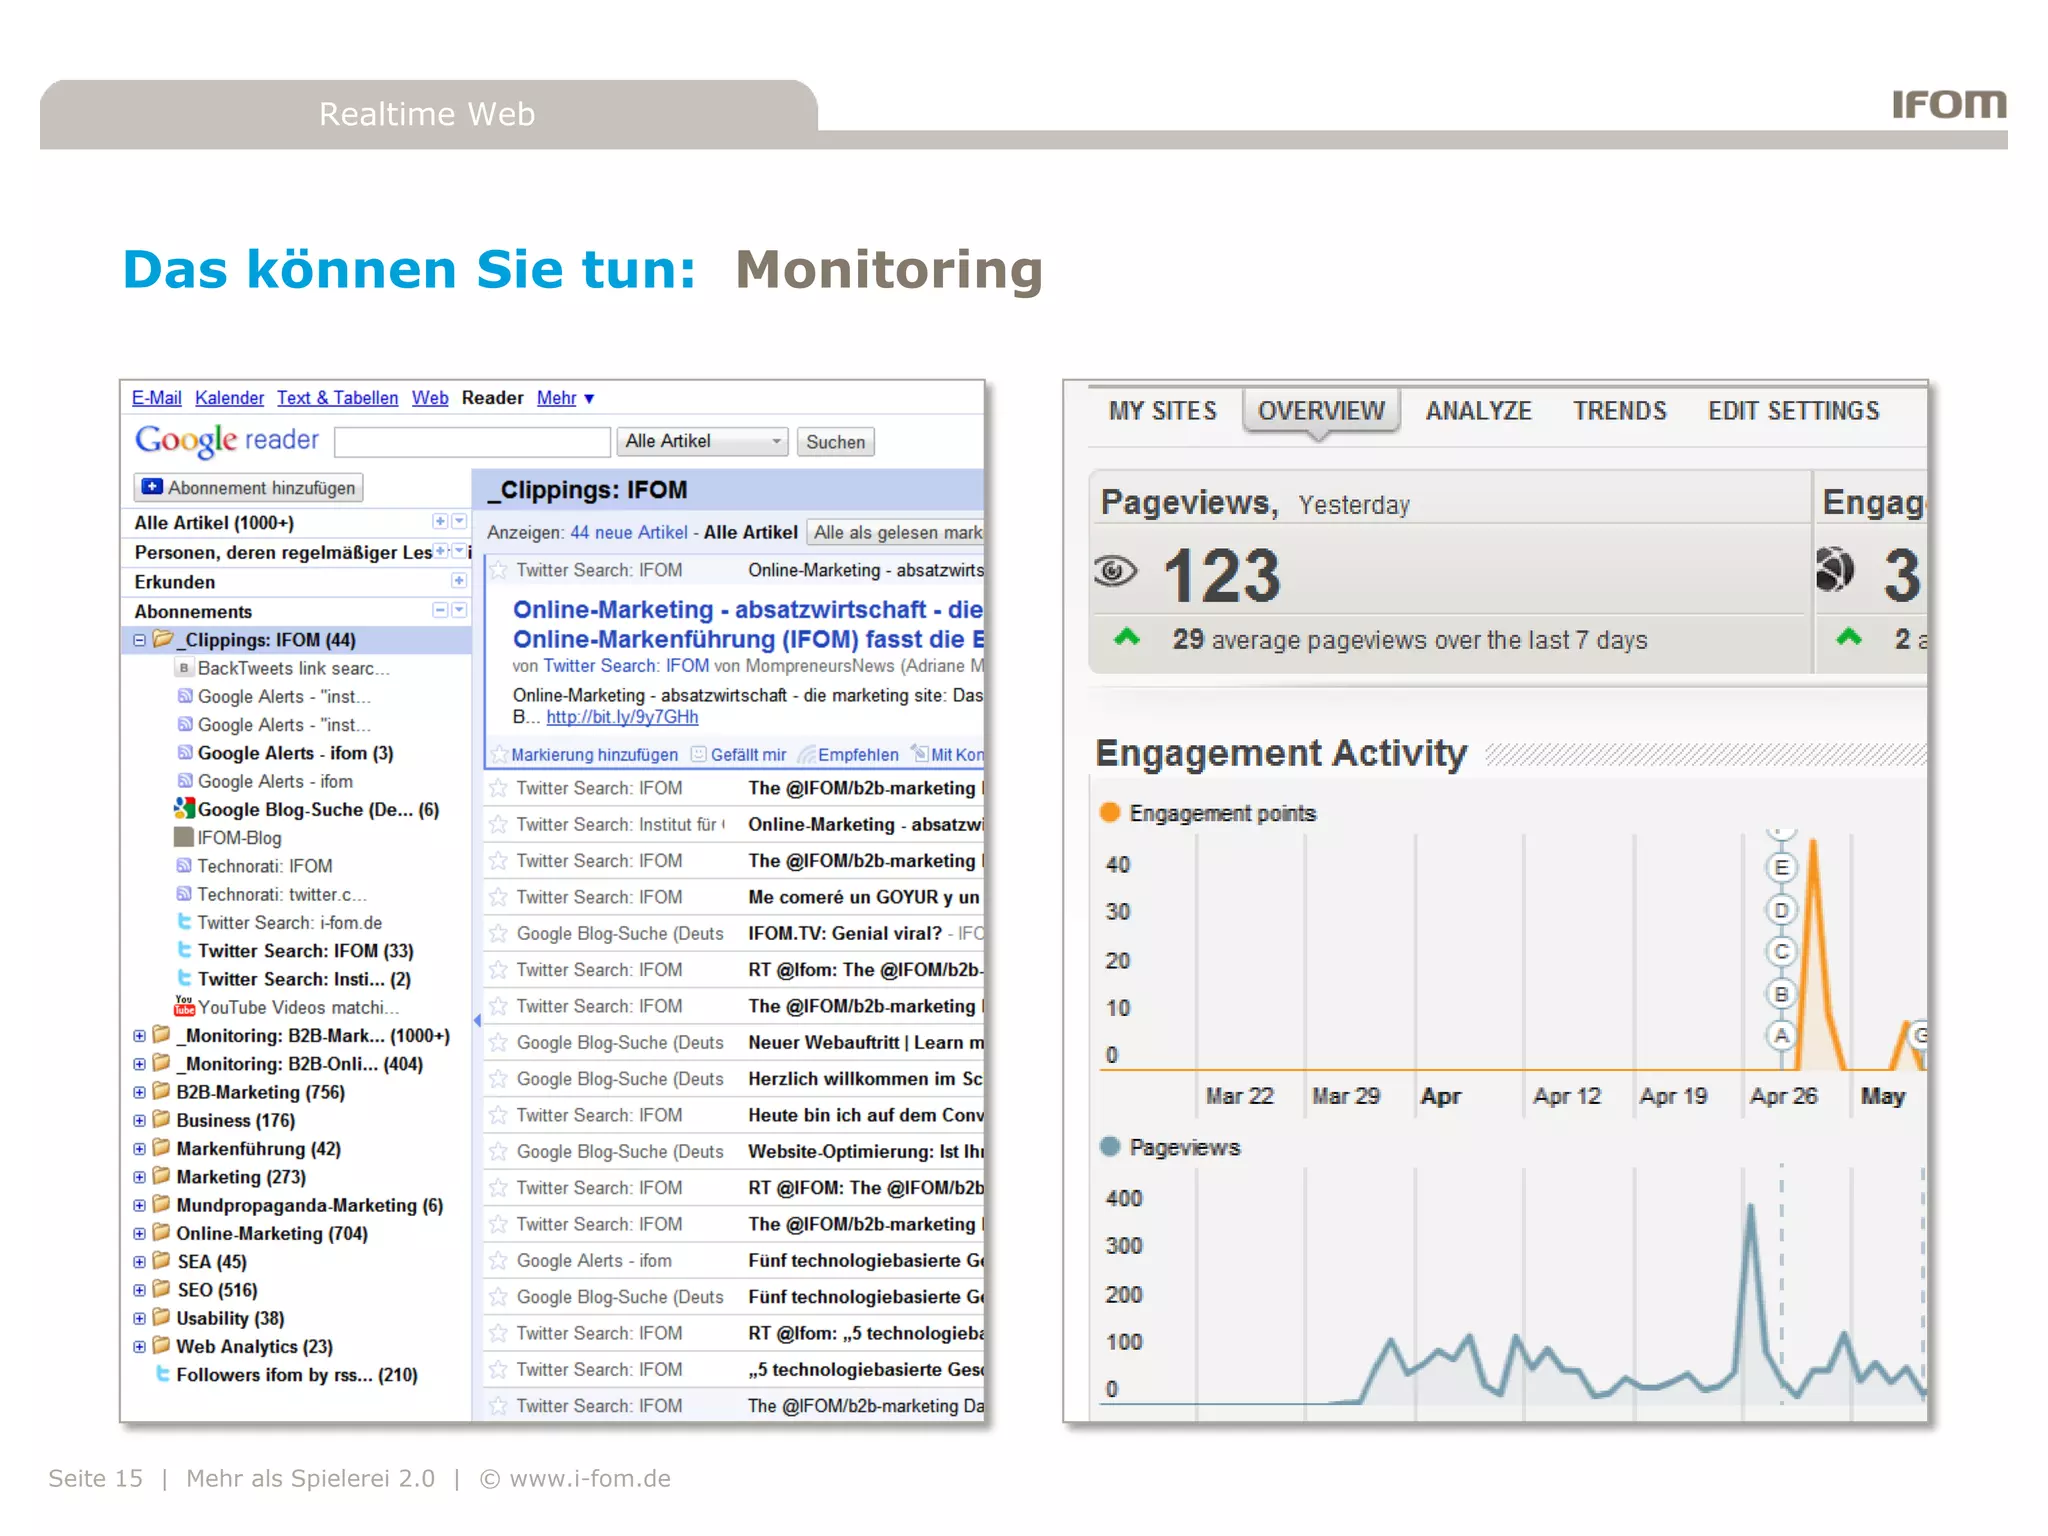Click the IFOM-Blog feed icon
This screenshot has width=2048, height=1536.
tap(184, 838)
